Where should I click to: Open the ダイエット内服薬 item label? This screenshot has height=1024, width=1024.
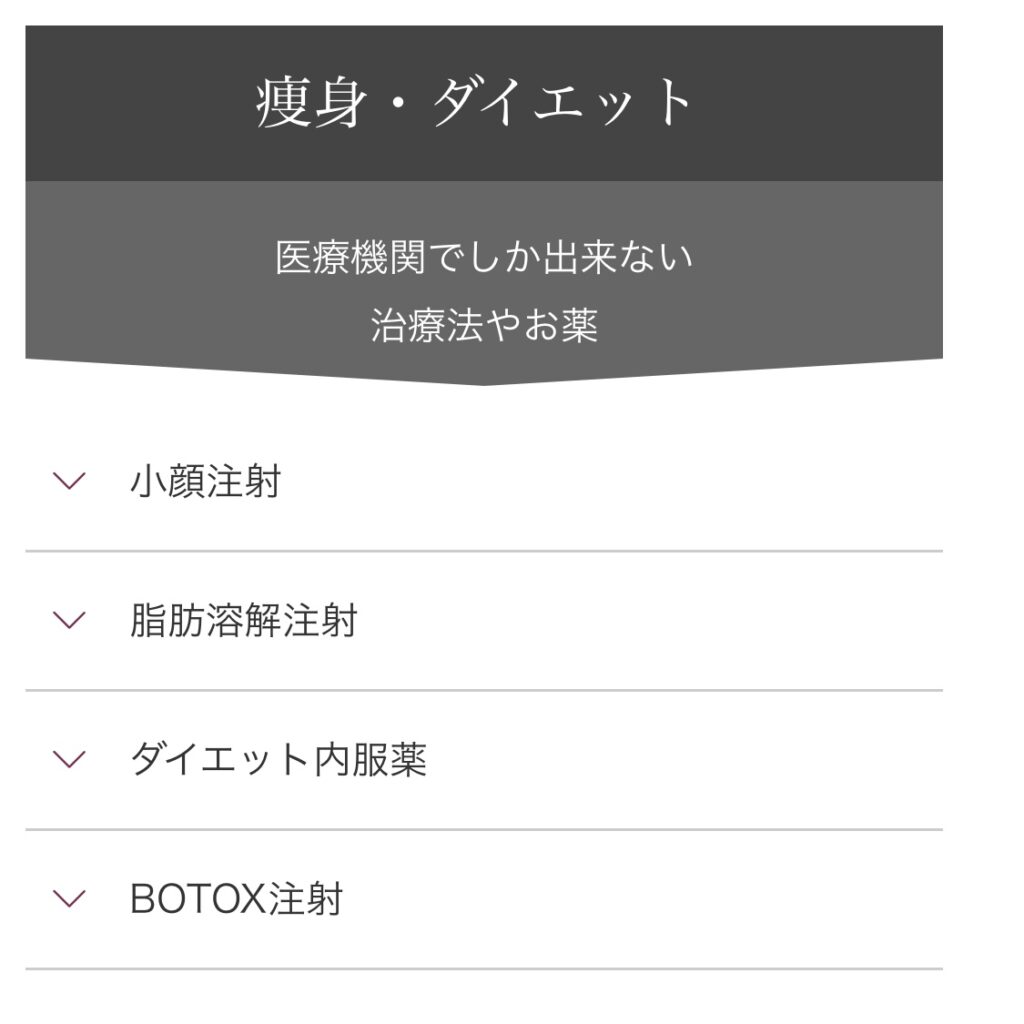[x=278, y=760]
